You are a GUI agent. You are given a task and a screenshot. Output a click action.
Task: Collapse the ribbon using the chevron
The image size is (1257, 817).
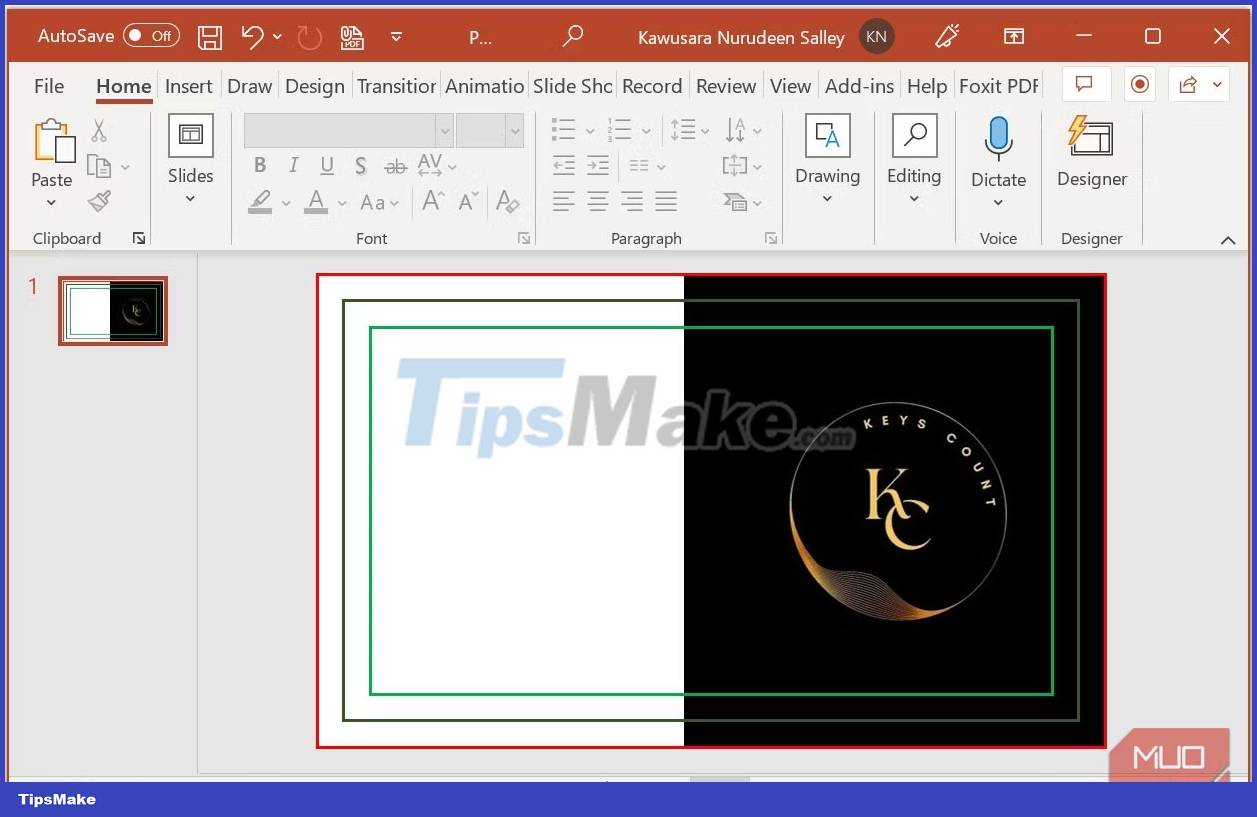(x=1228, y=239)
